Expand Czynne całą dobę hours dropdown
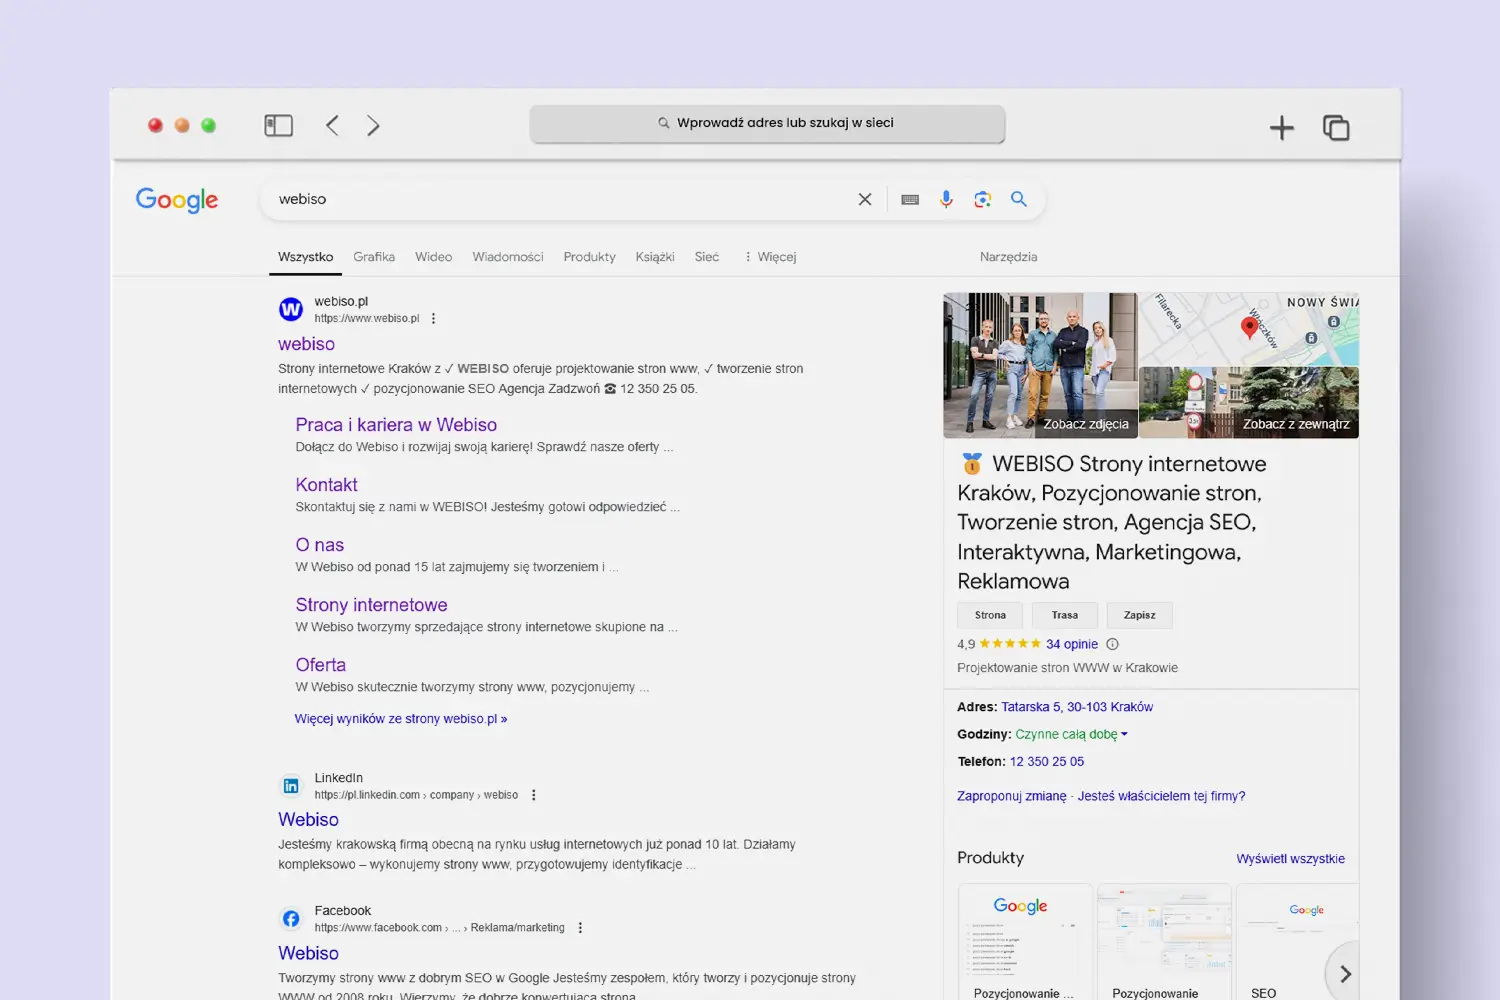The width and height of the screenshot is (1500, 1000). 1071,734
